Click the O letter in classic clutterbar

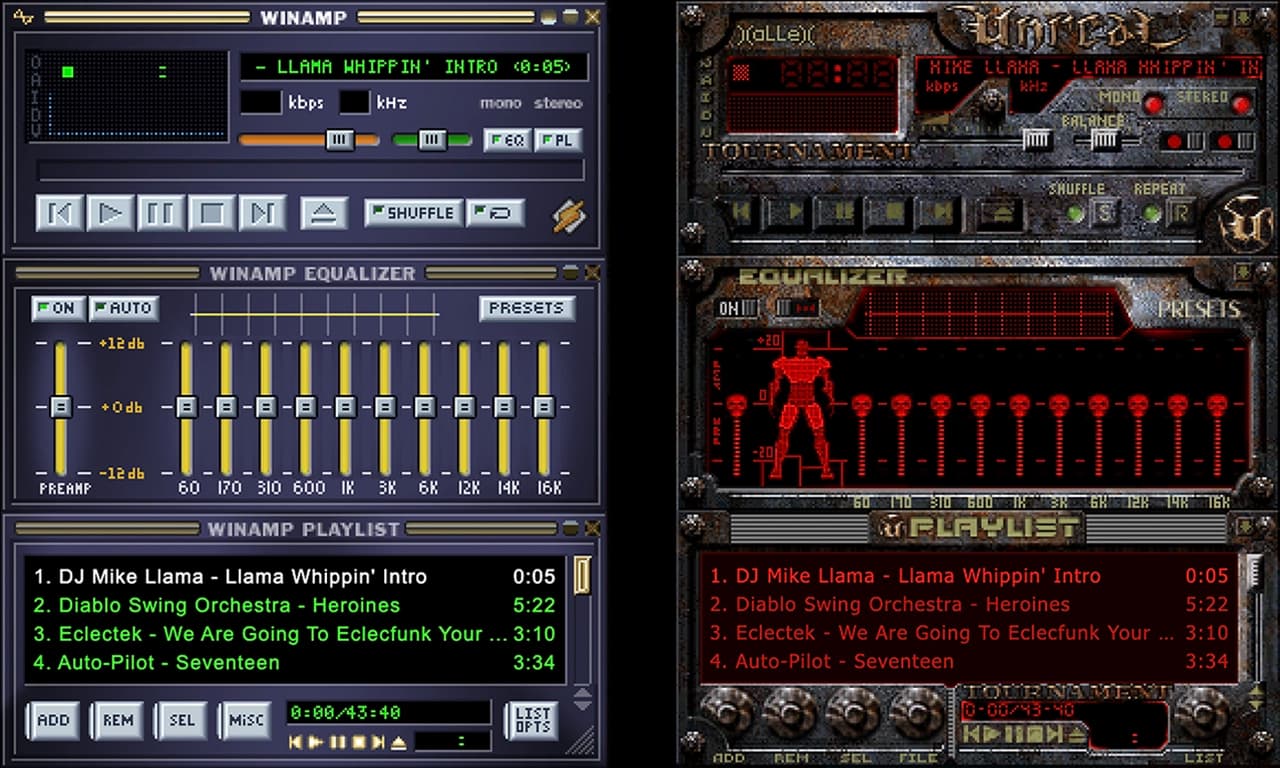coord(35,62)
